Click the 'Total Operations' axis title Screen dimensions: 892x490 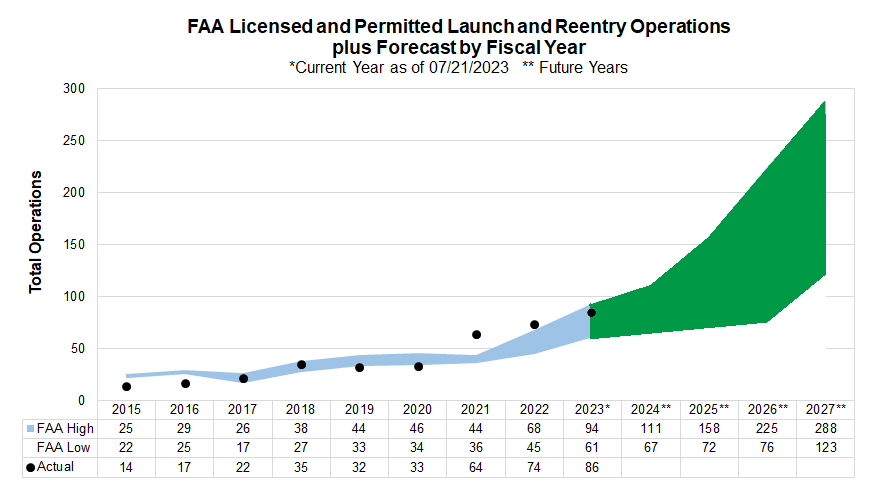pos(36,232)
